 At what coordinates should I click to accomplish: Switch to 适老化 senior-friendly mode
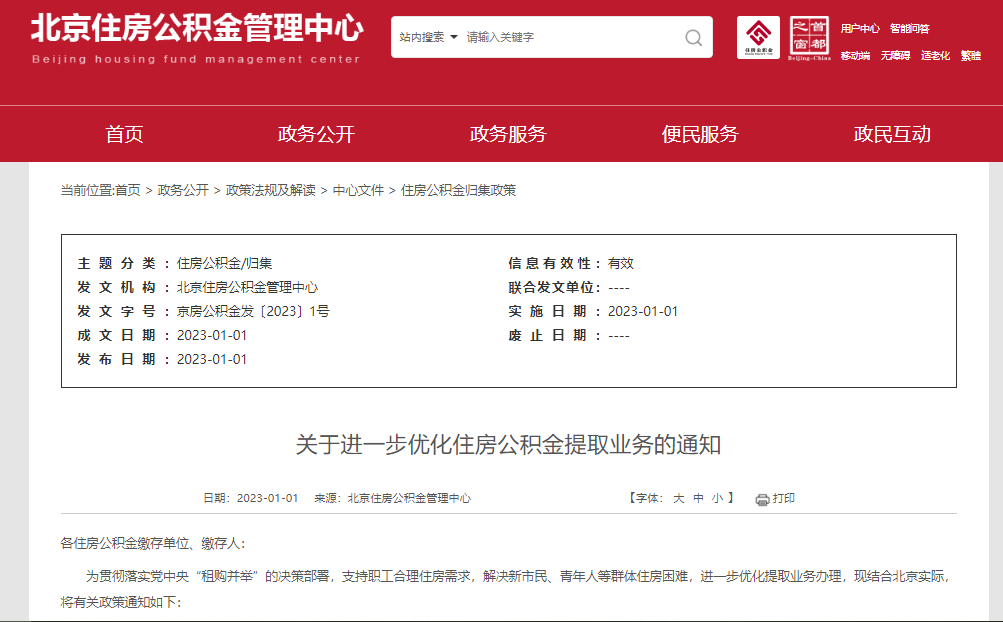[935, 56]
